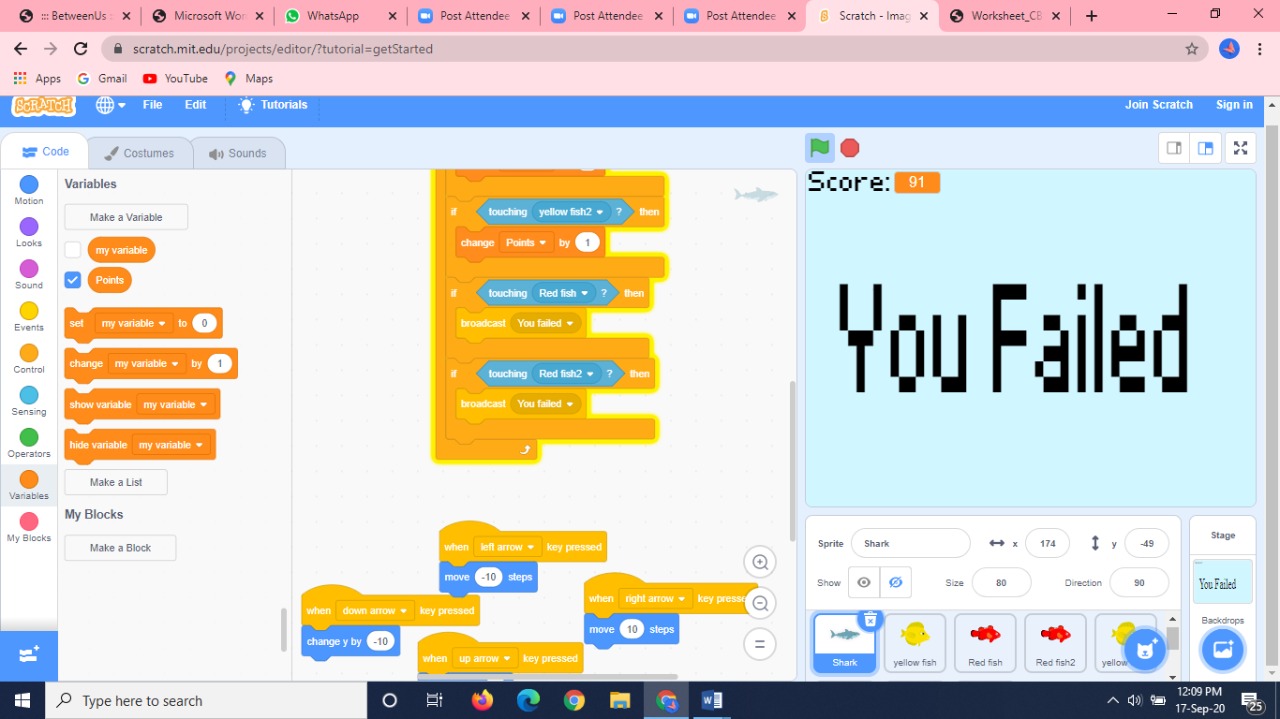Open the Join Scratch link
Screen dimensions: 1280x719
pyautogui.click(x=1158, y=104)
